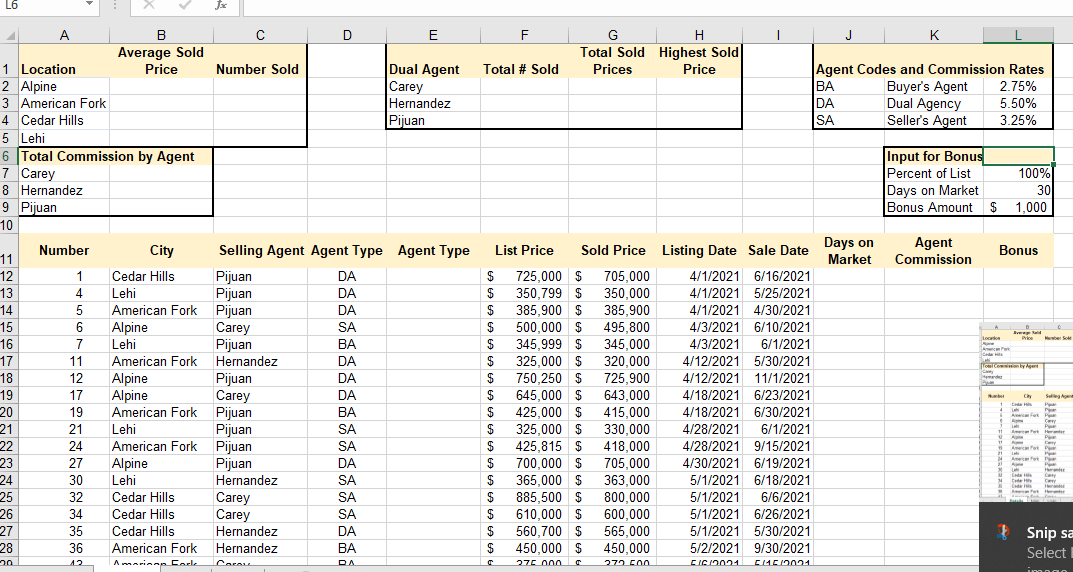
Task: Click the Snip & Sketch notification icon
Action: click(x=1003, y=532)
